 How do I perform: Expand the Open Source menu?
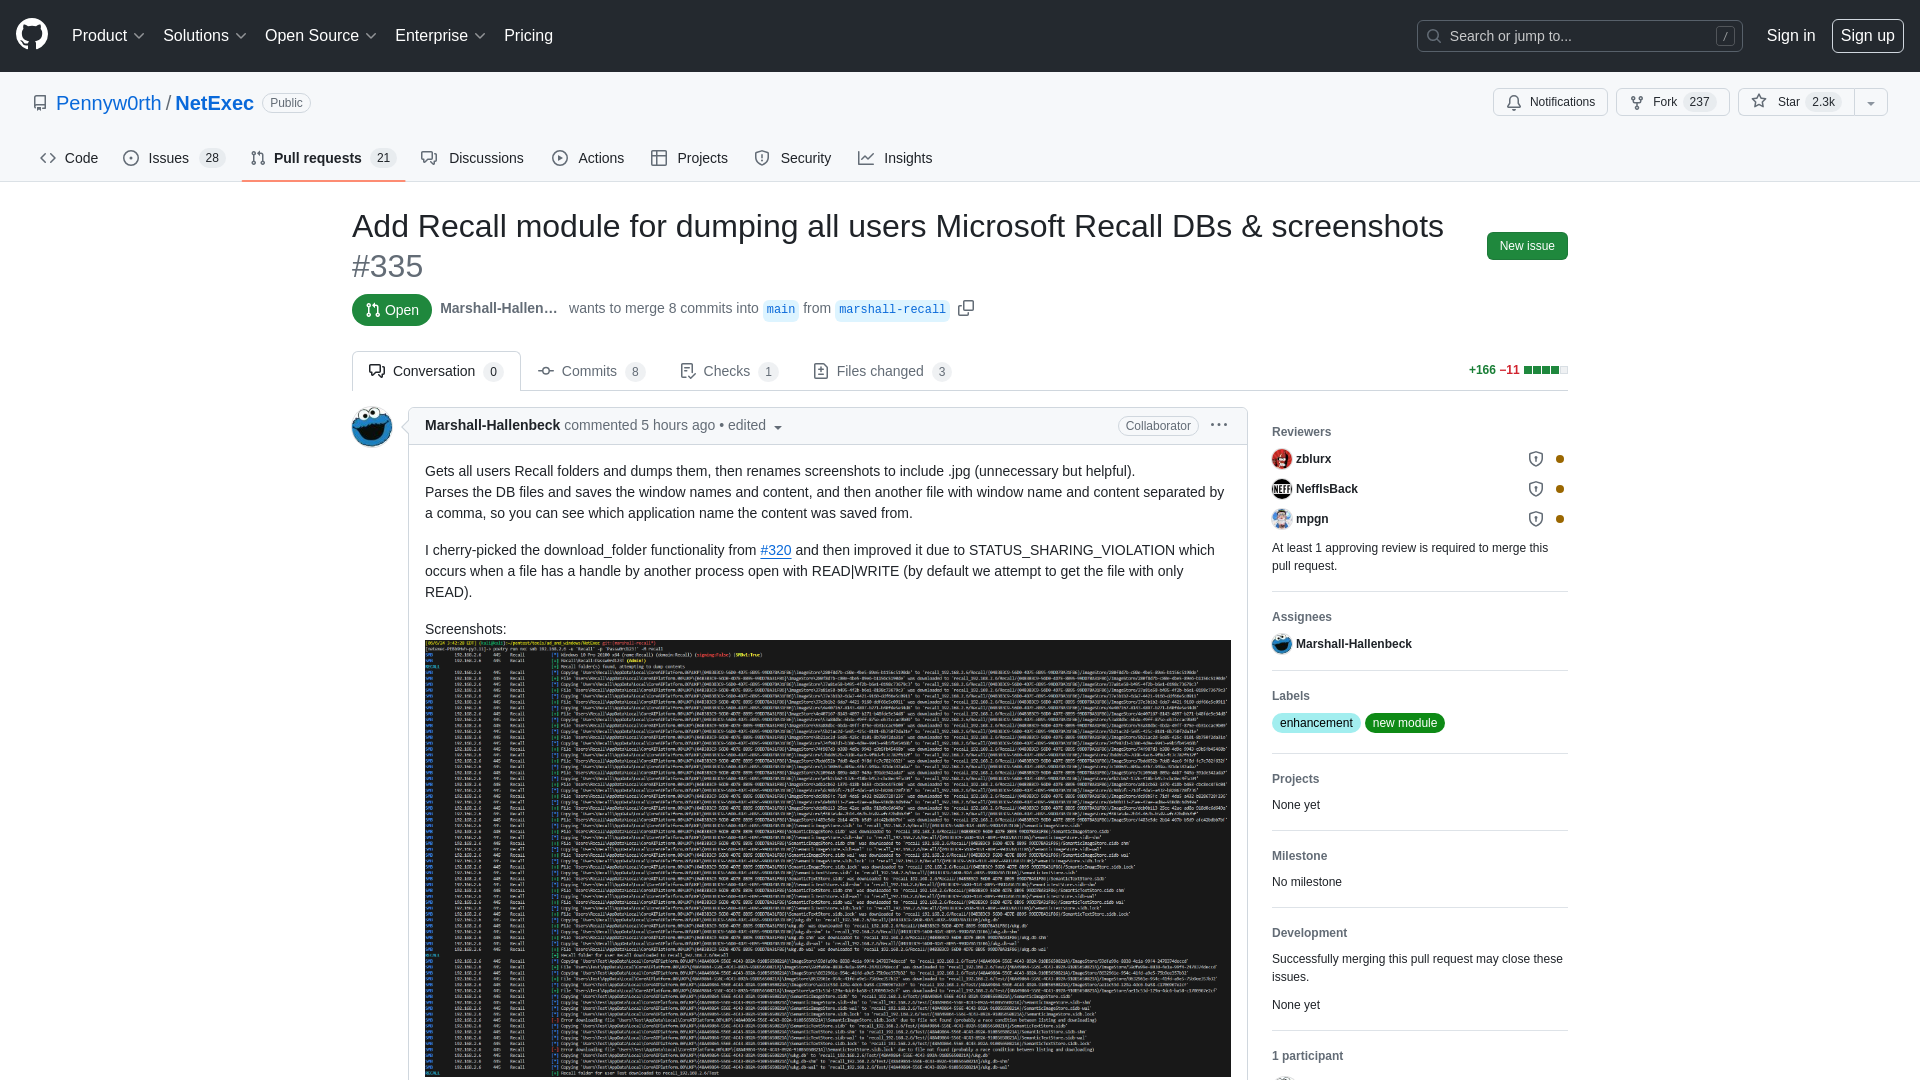pyautogui.click(x=321, y=35)
